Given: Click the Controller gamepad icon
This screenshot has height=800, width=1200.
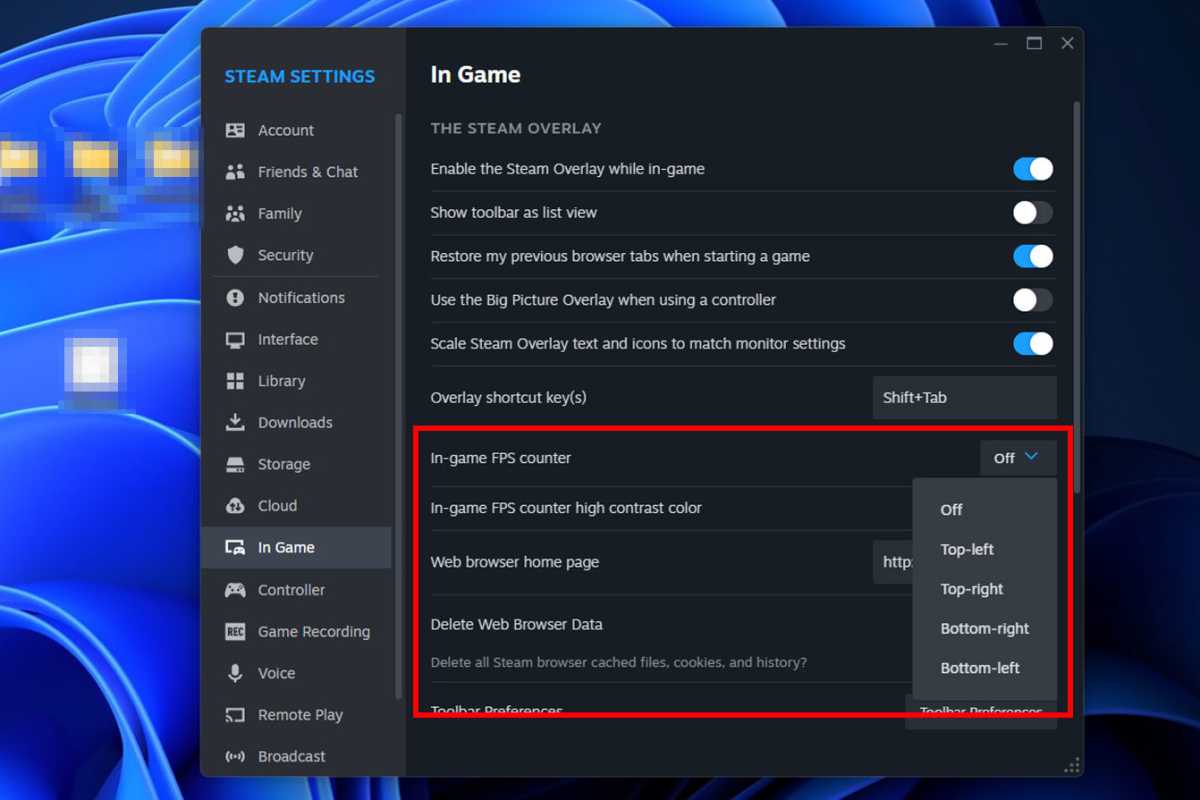Looking at the screenshot, I should point(235,590).
